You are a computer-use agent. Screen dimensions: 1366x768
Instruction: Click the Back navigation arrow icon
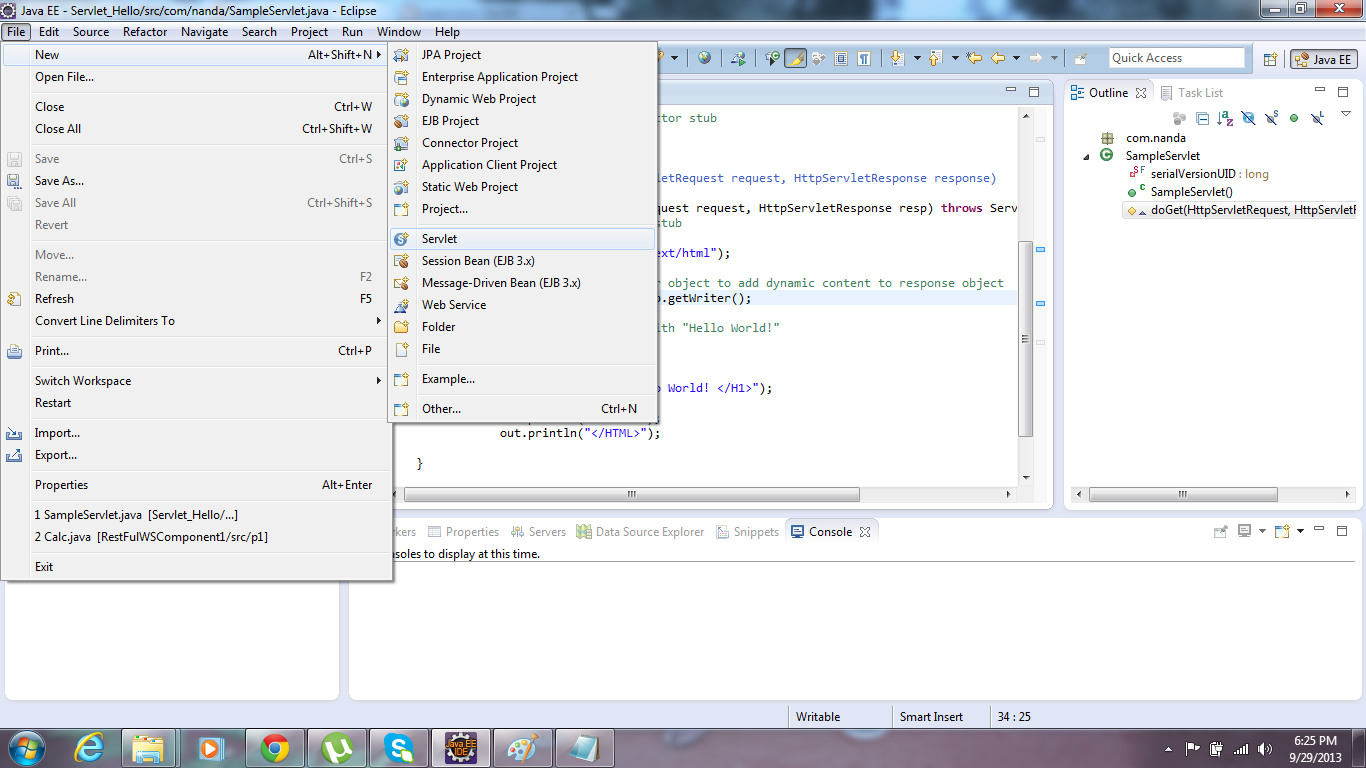[996, 57]
